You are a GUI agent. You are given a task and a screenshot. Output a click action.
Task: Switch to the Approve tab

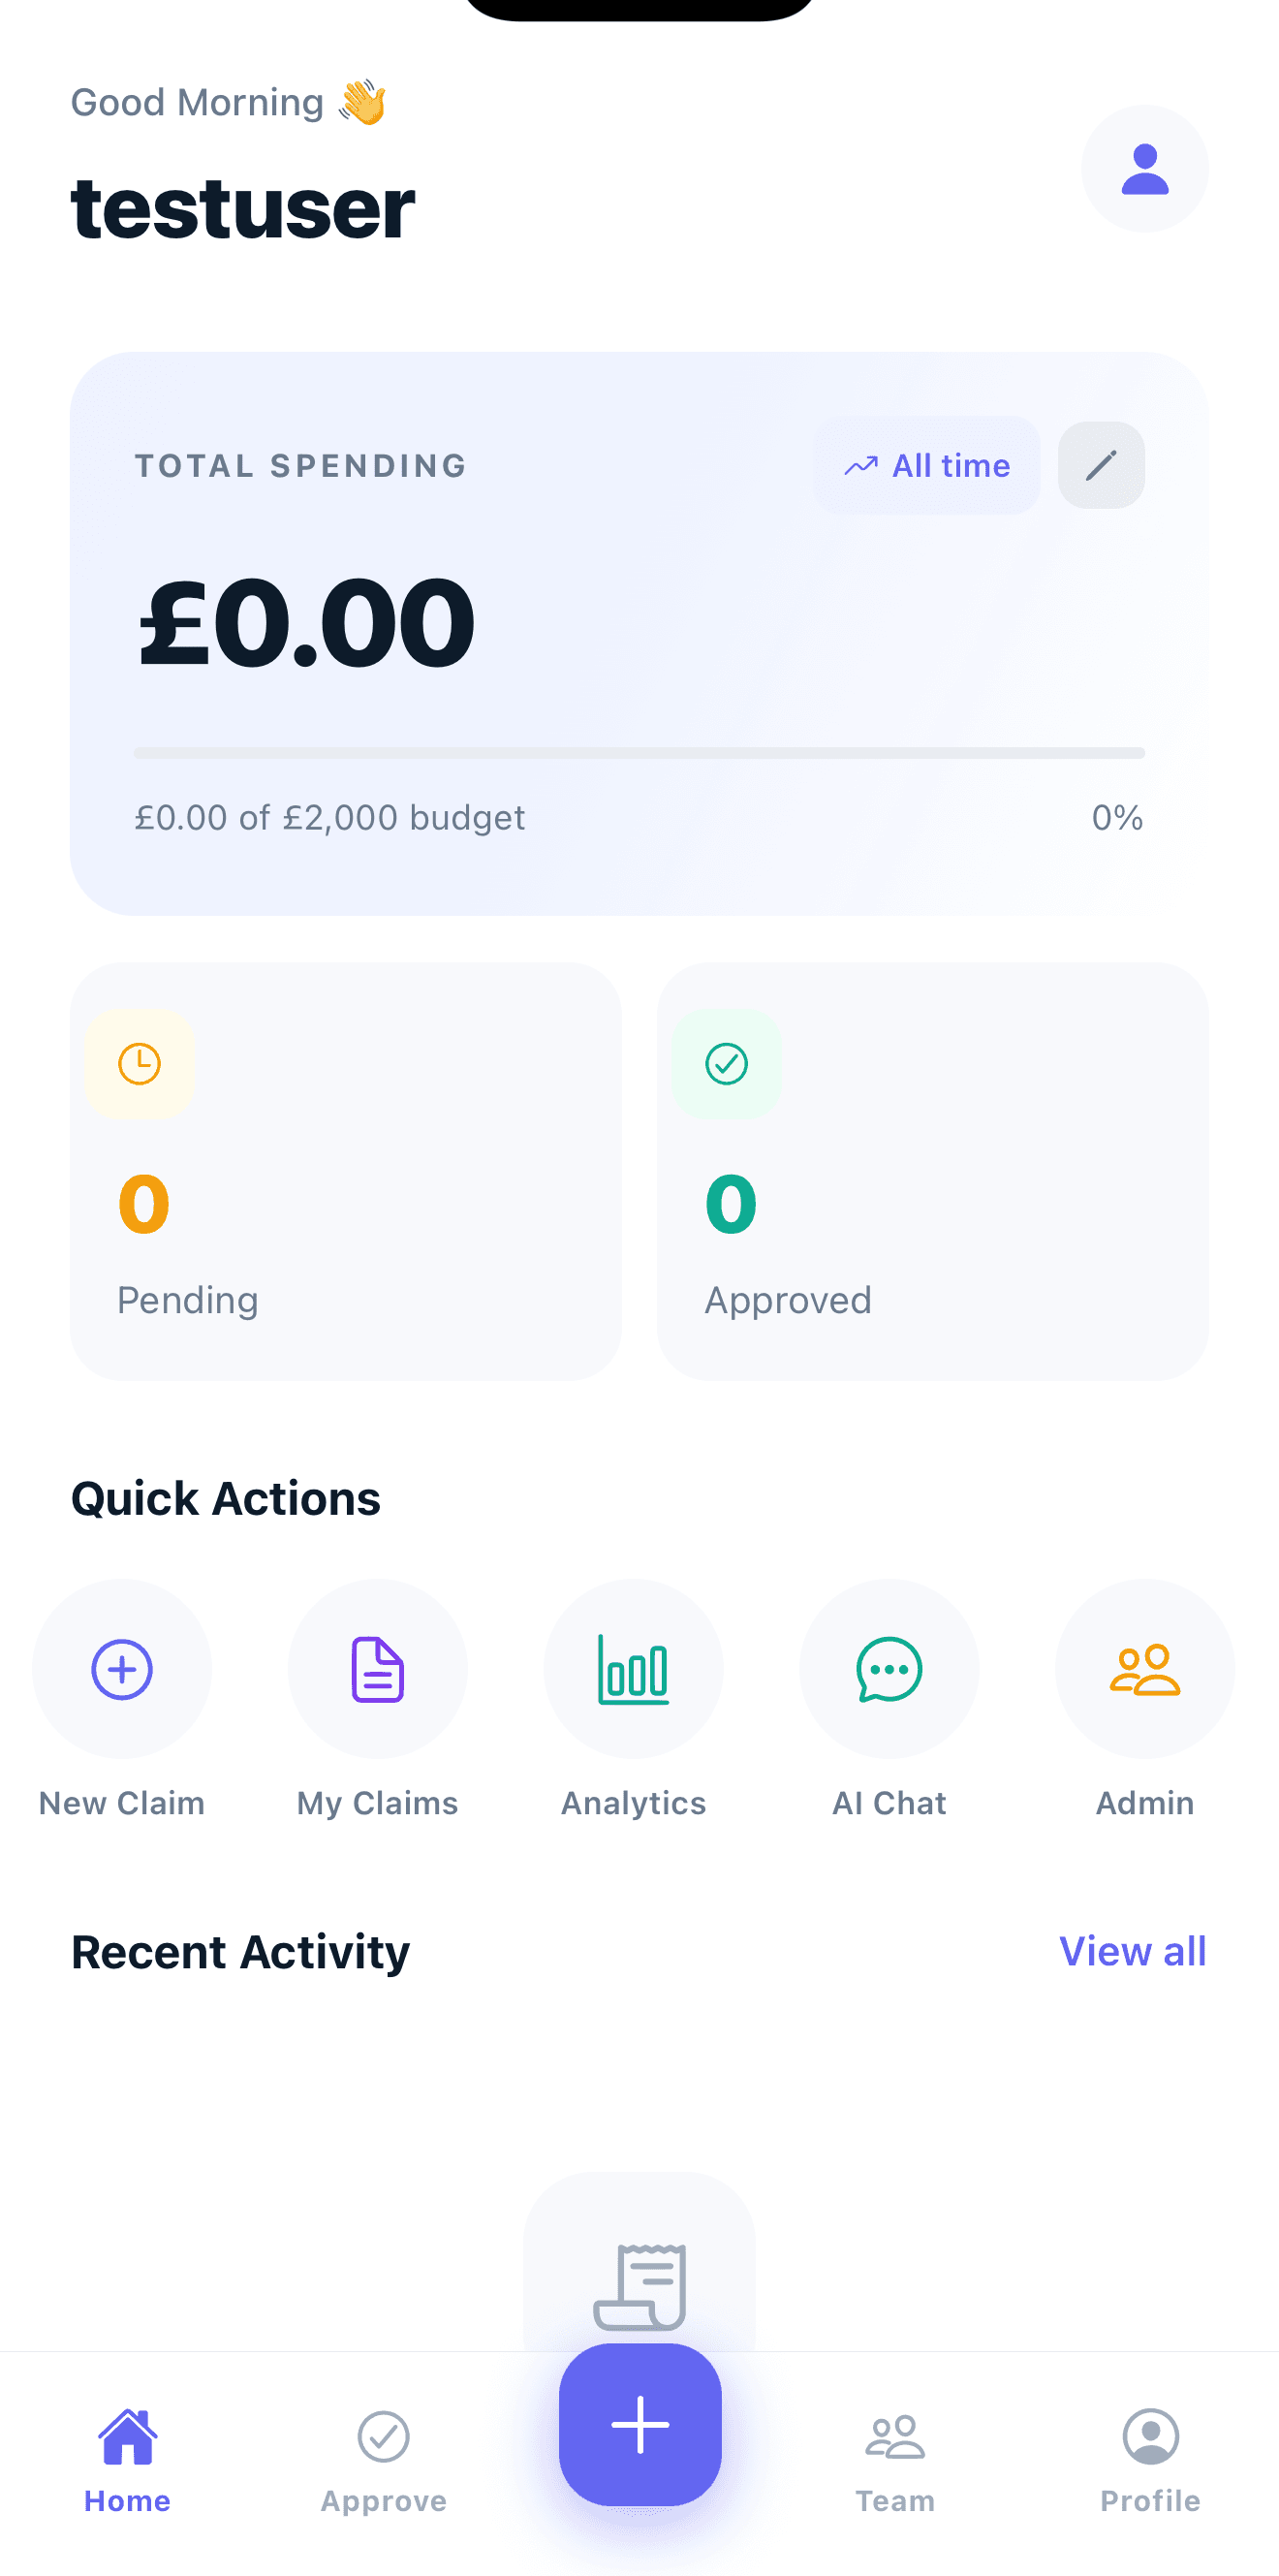384,2458
